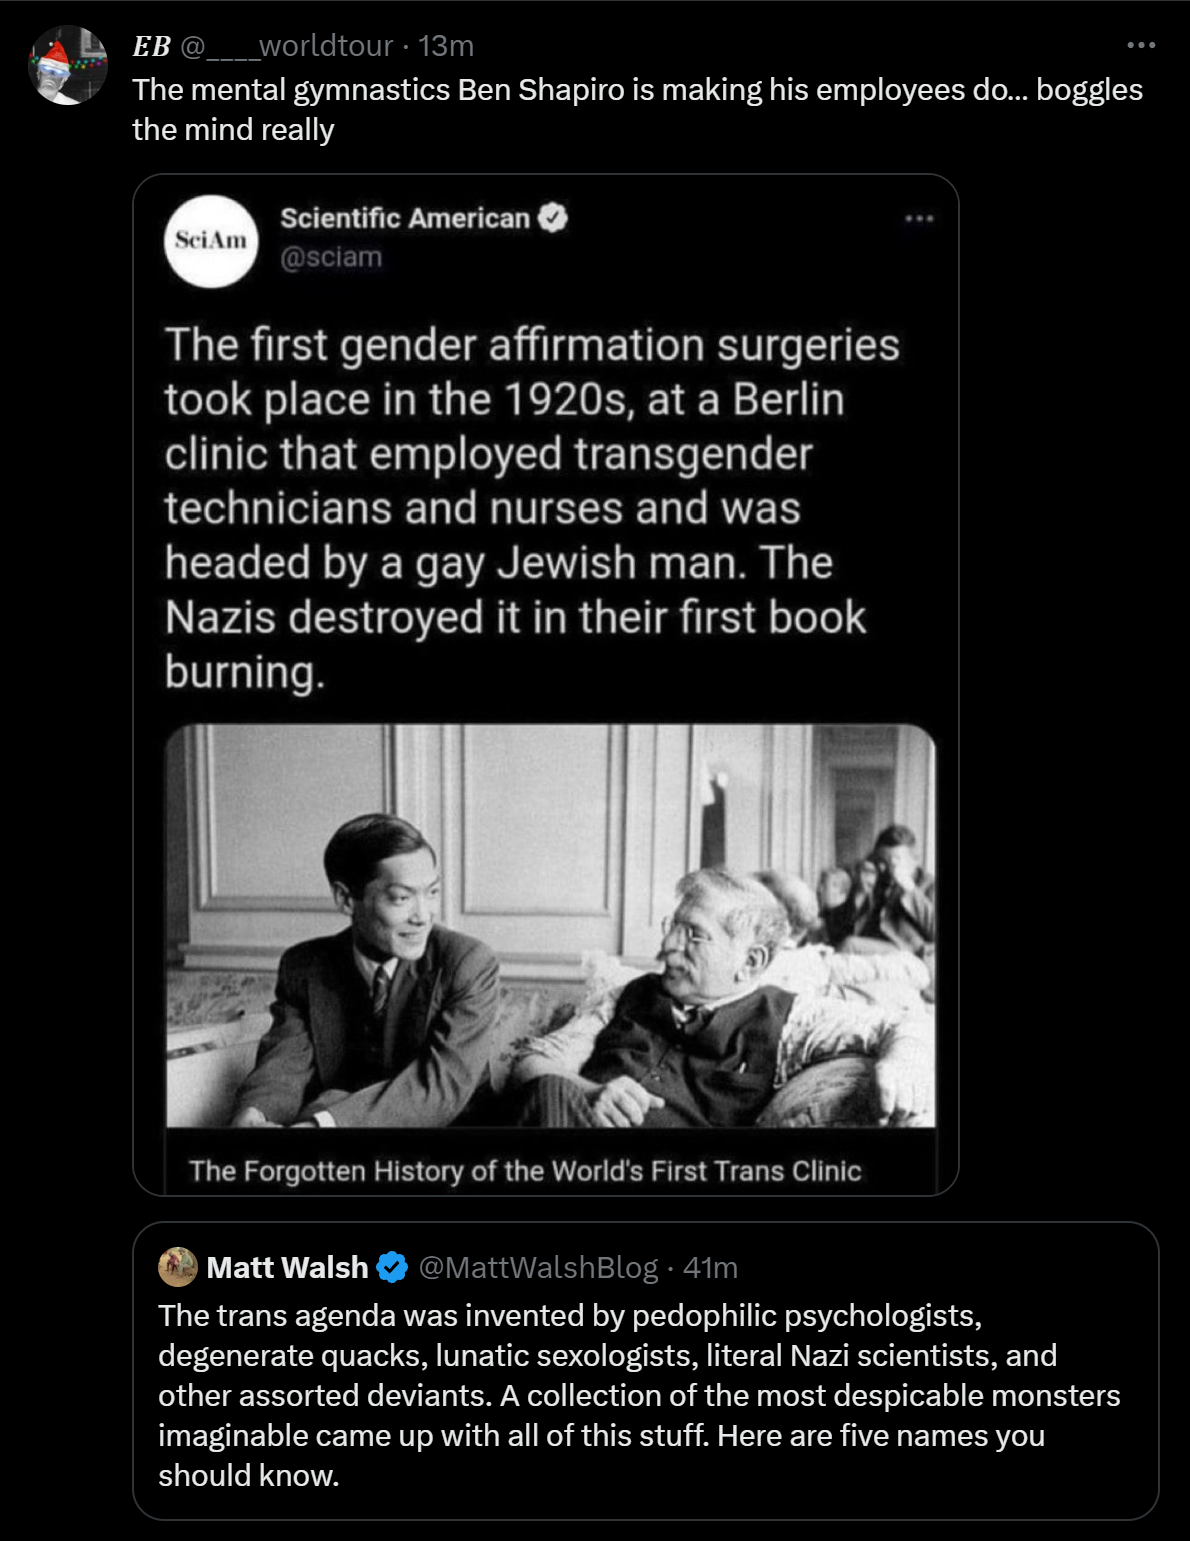Click EB's profile avatar with Santa hat
The image size is (1190, 1541).
pos(68,66)
